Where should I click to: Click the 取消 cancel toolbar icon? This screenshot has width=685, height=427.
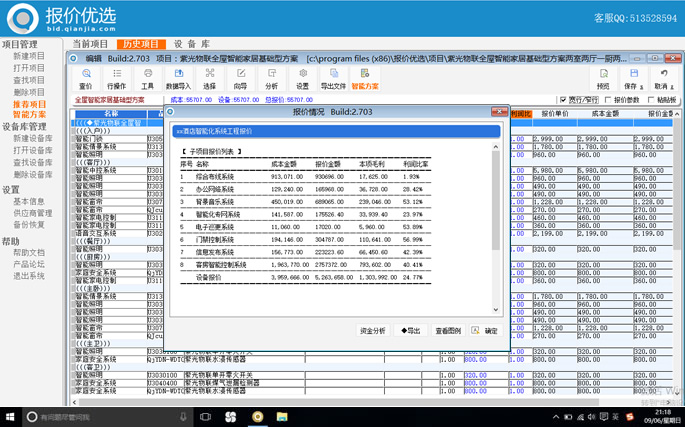pyautogui.click(x=664, y=79)
